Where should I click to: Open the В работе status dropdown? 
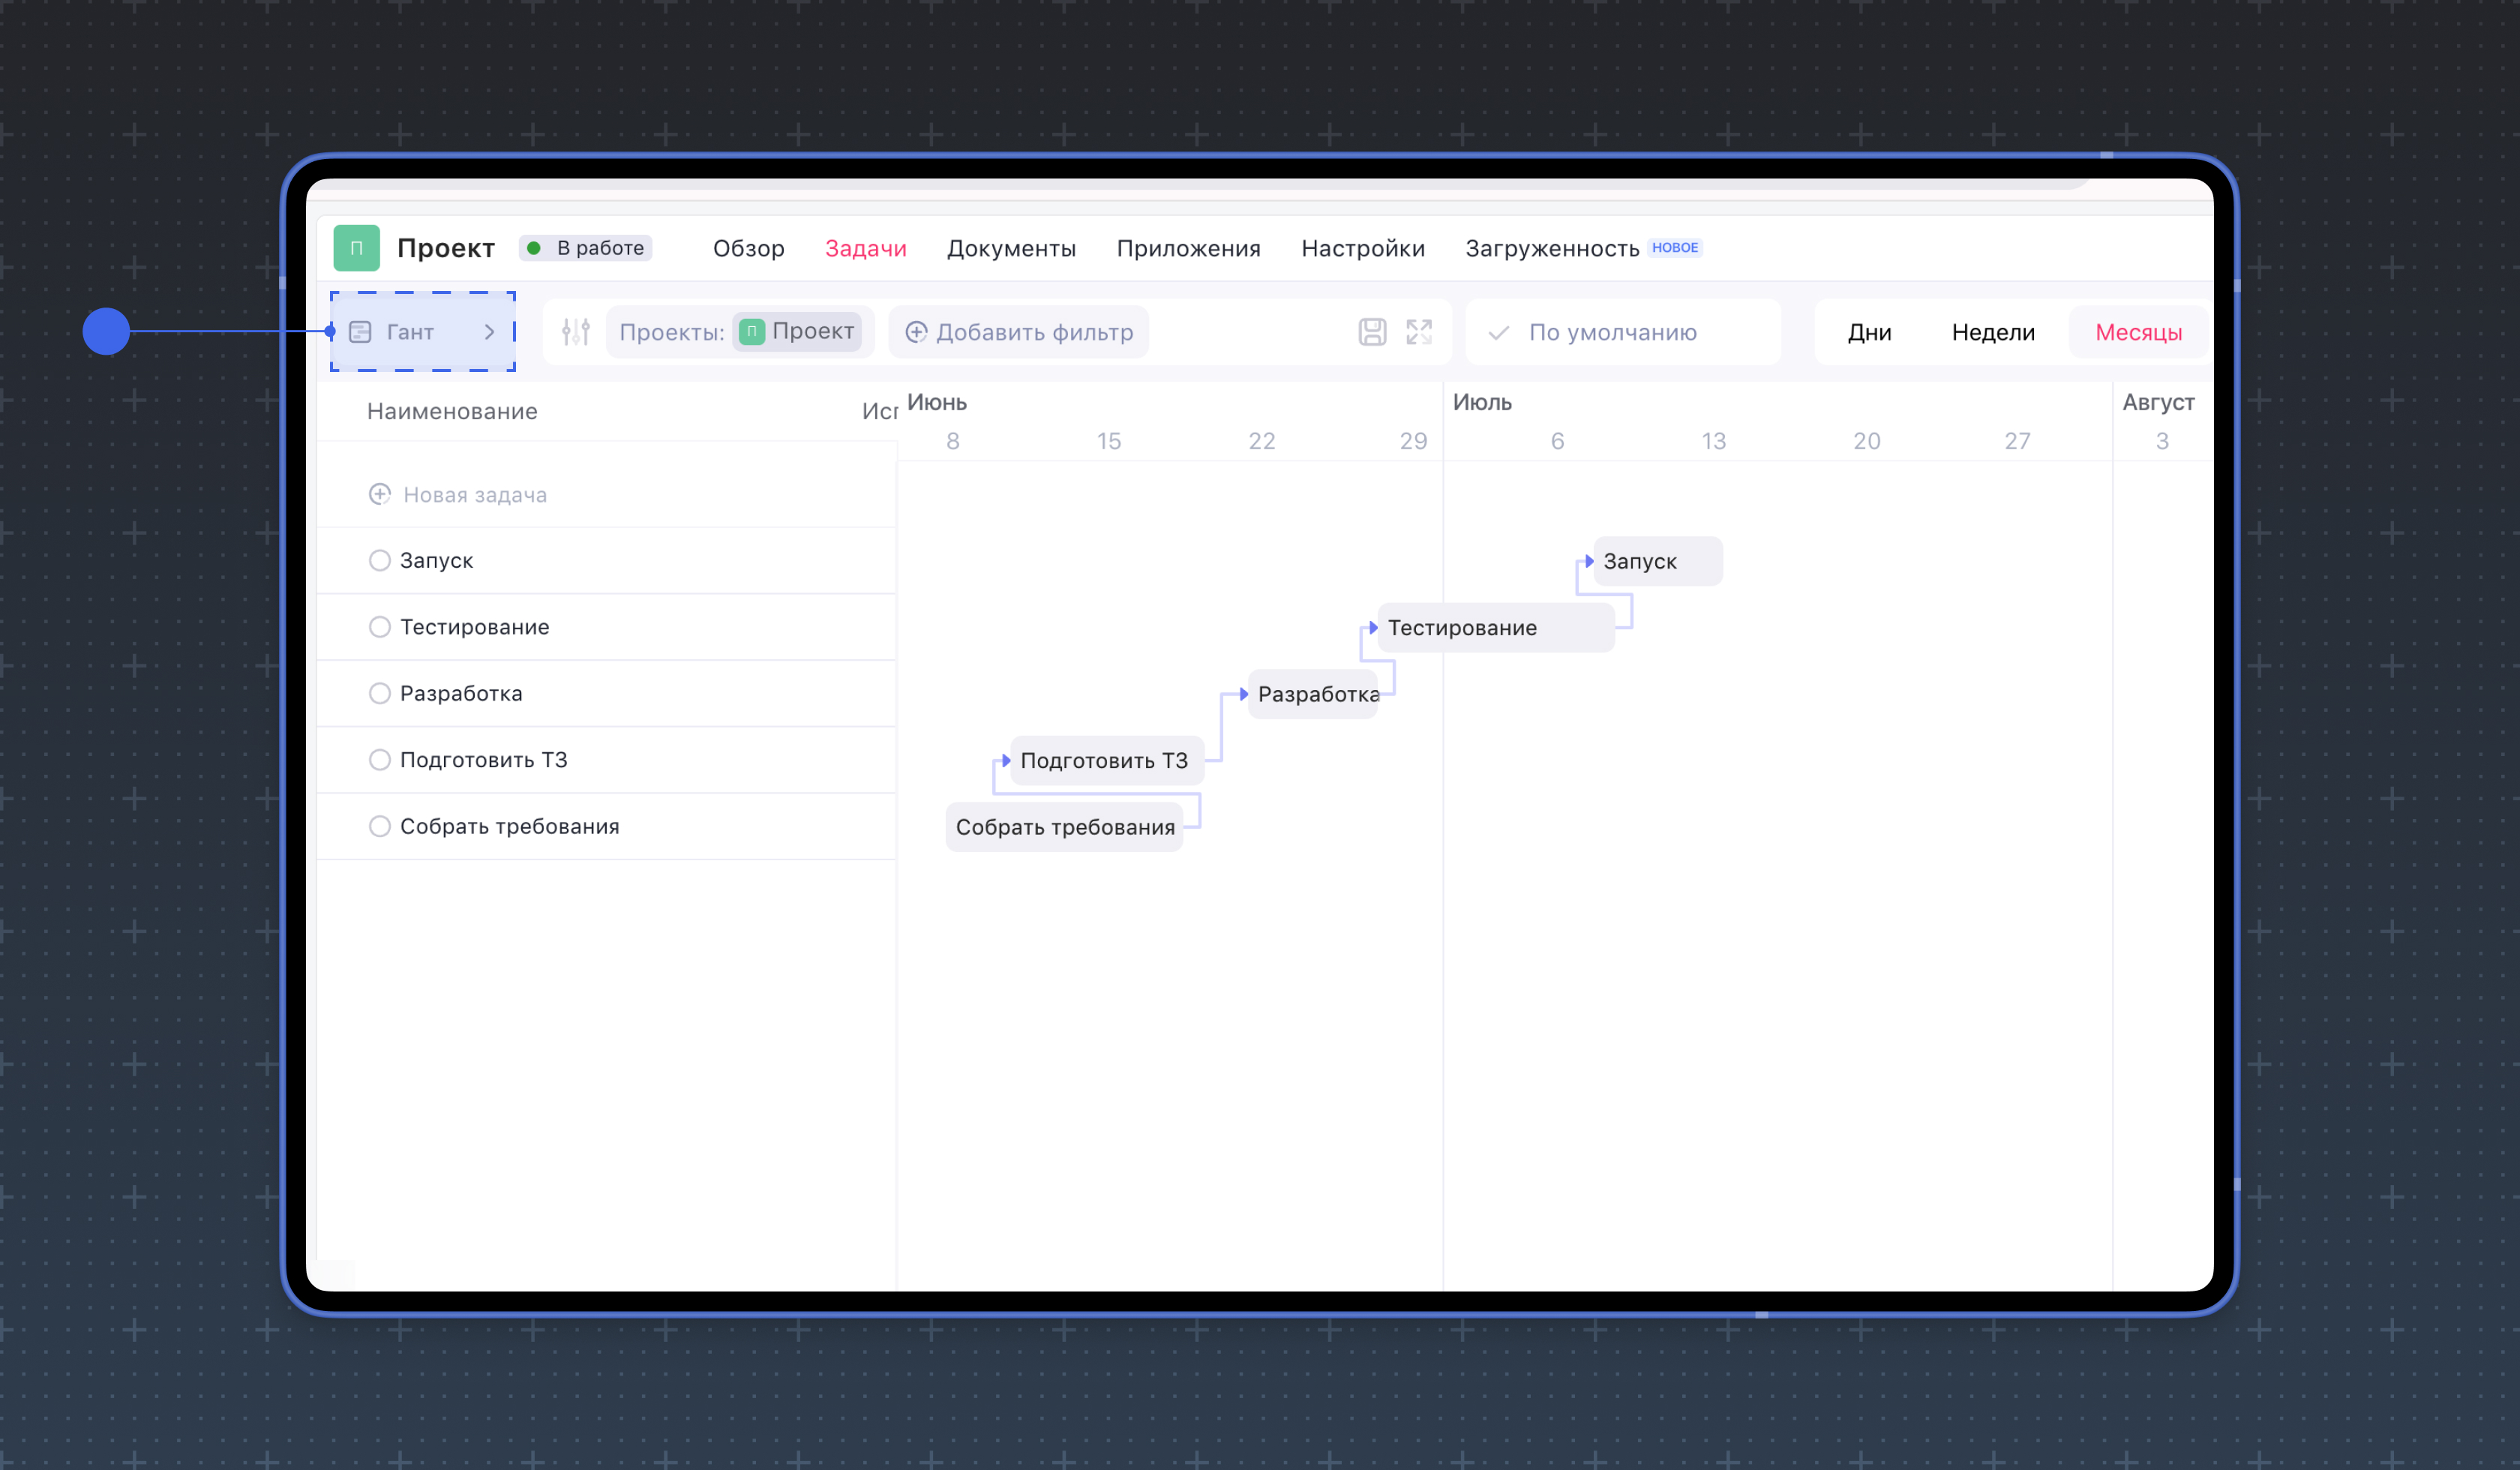coord(586,248)
